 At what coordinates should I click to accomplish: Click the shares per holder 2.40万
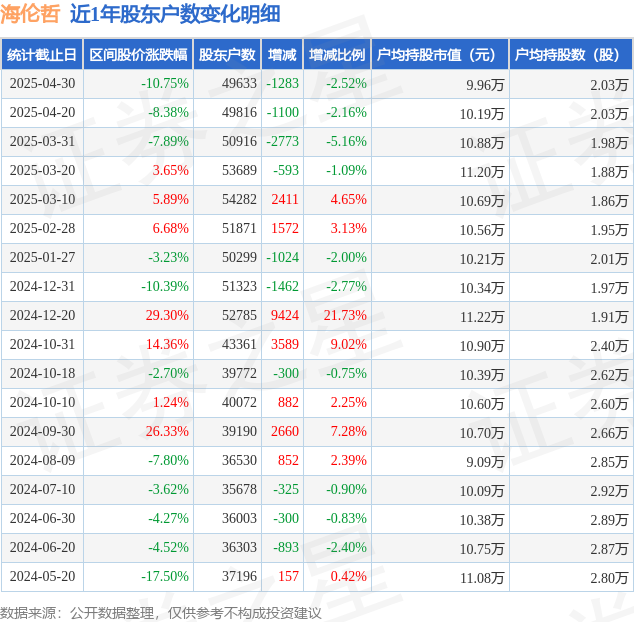pos(609,347)
